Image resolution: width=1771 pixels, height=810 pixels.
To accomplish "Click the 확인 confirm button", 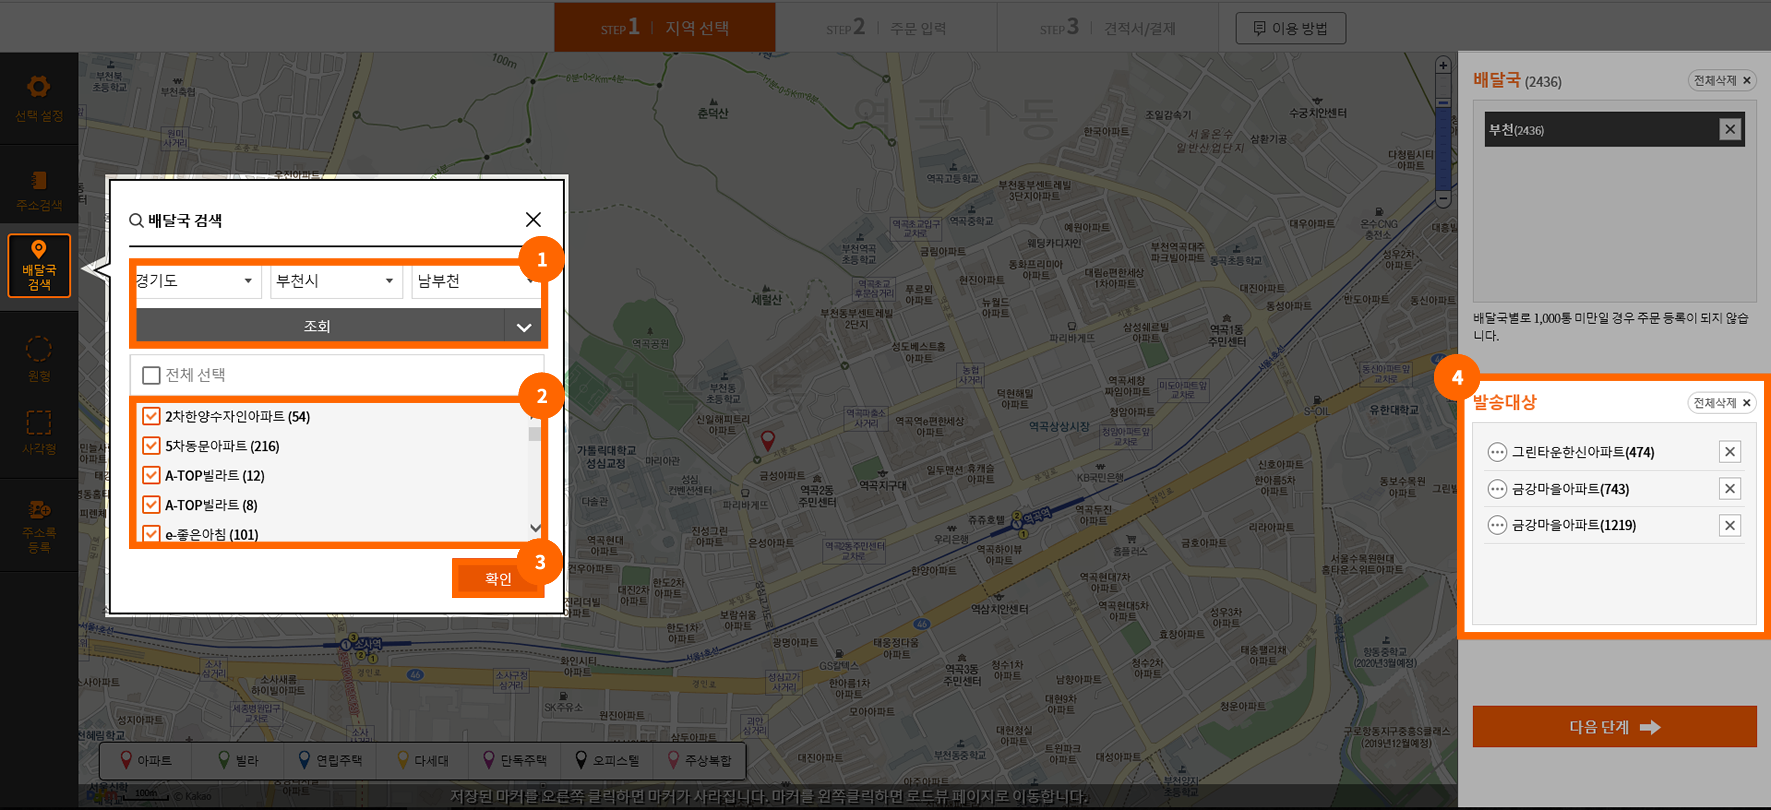I will point(498,578).
